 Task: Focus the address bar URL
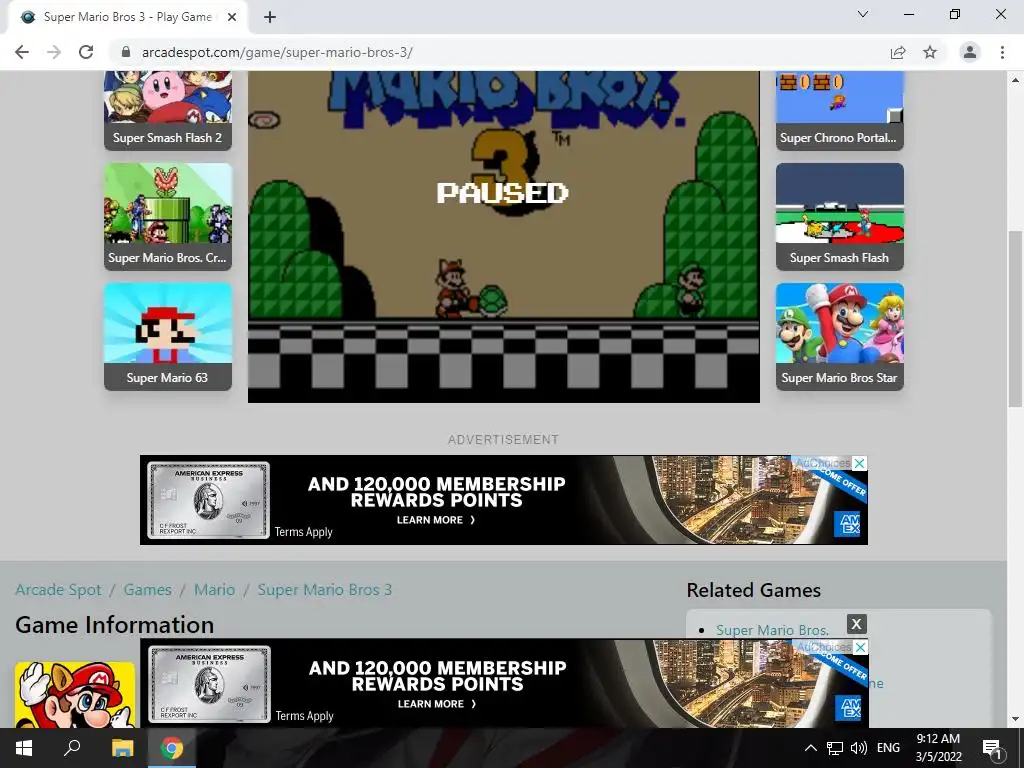pyautogui.click(x=277, y=52)
